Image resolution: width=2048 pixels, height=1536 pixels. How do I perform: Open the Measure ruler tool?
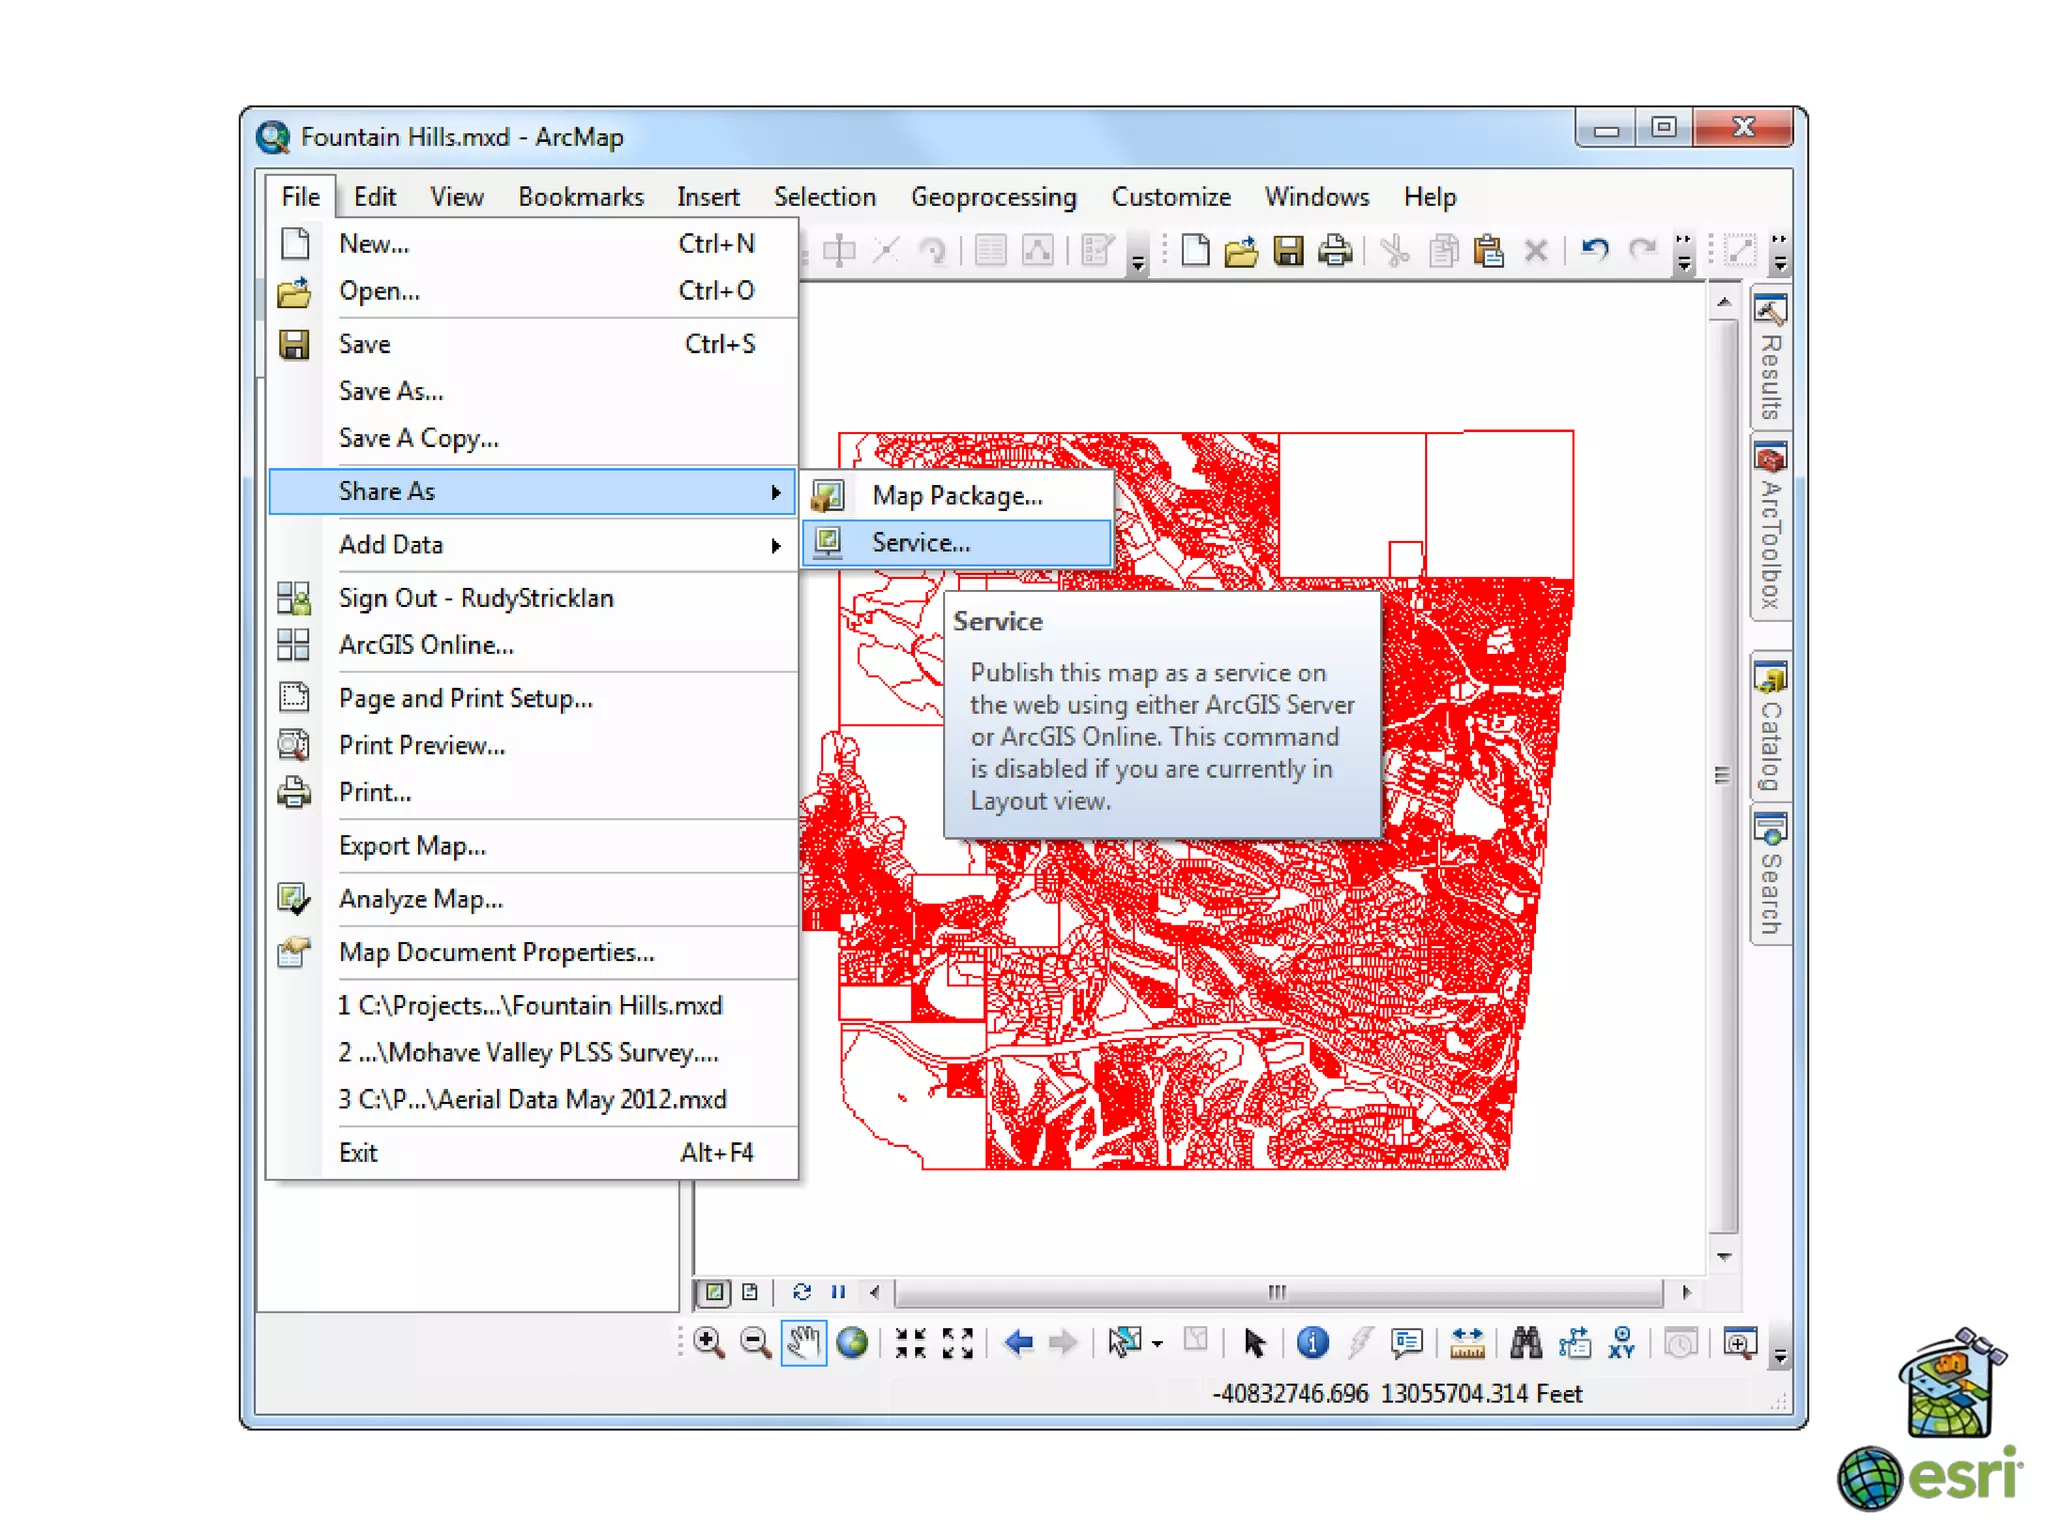tap(1466, 1342)
